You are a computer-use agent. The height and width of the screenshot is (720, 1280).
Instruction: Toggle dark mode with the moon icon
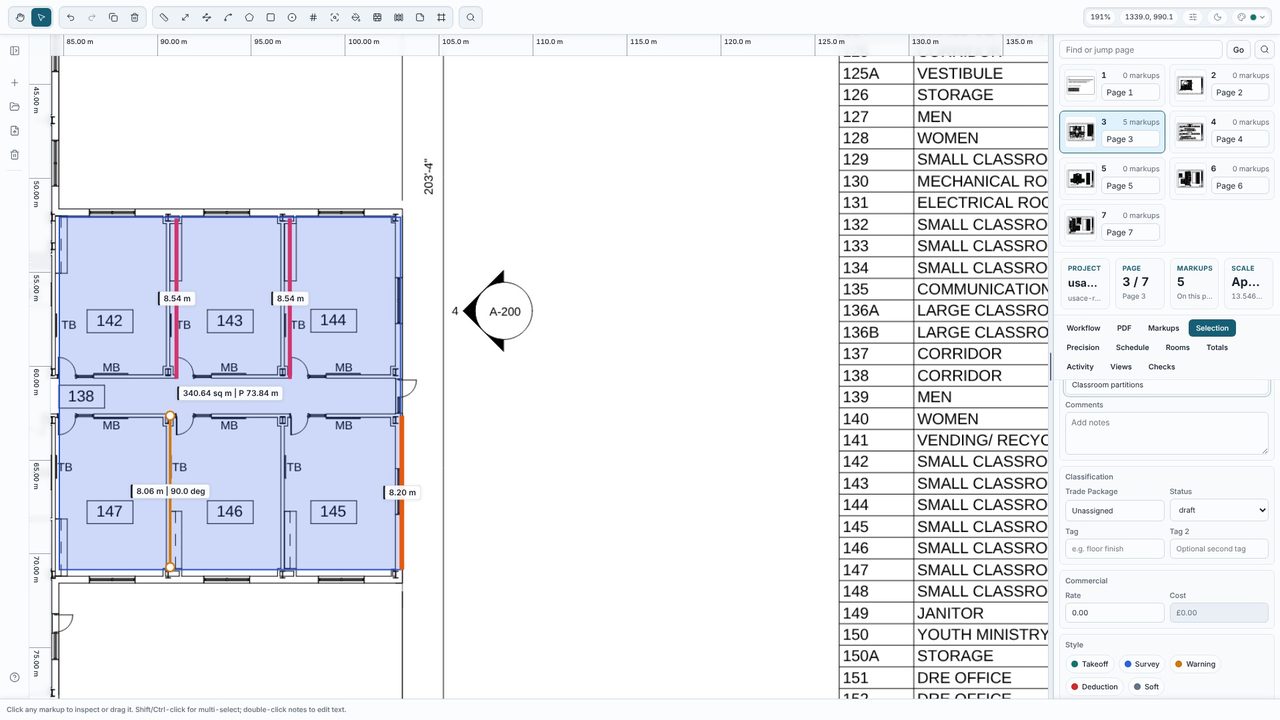point(1217,17)
